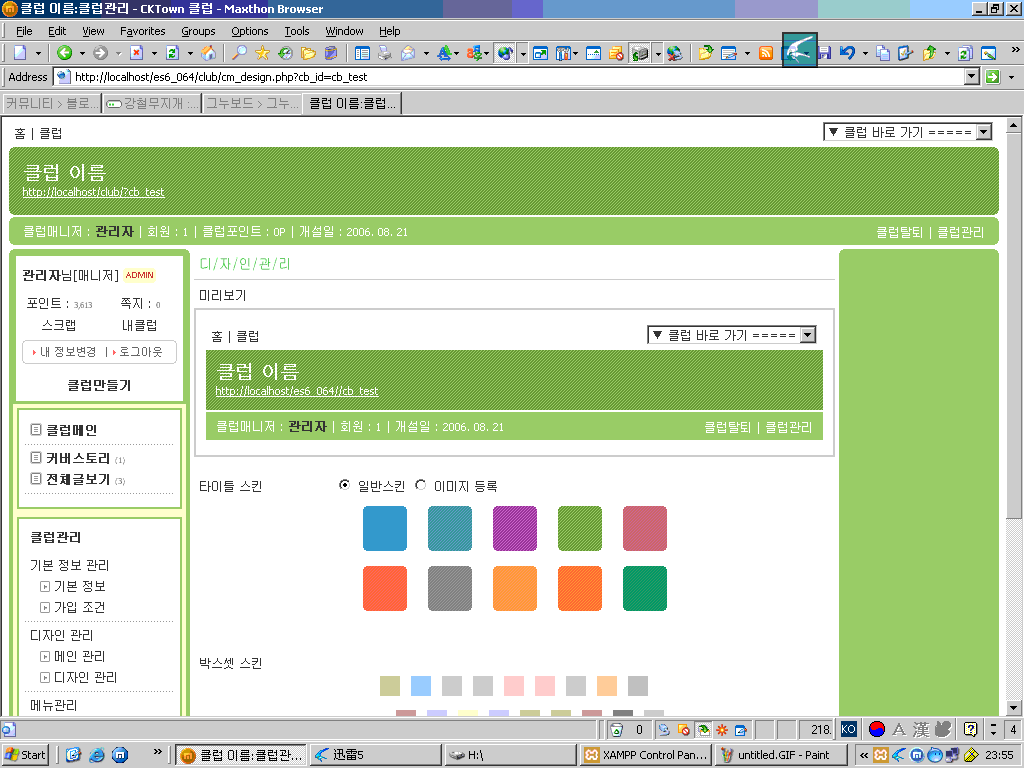The width and height of the screenshot is (1024, 768).
Task: Open the orange RSS feed icon
Action: 766,53
